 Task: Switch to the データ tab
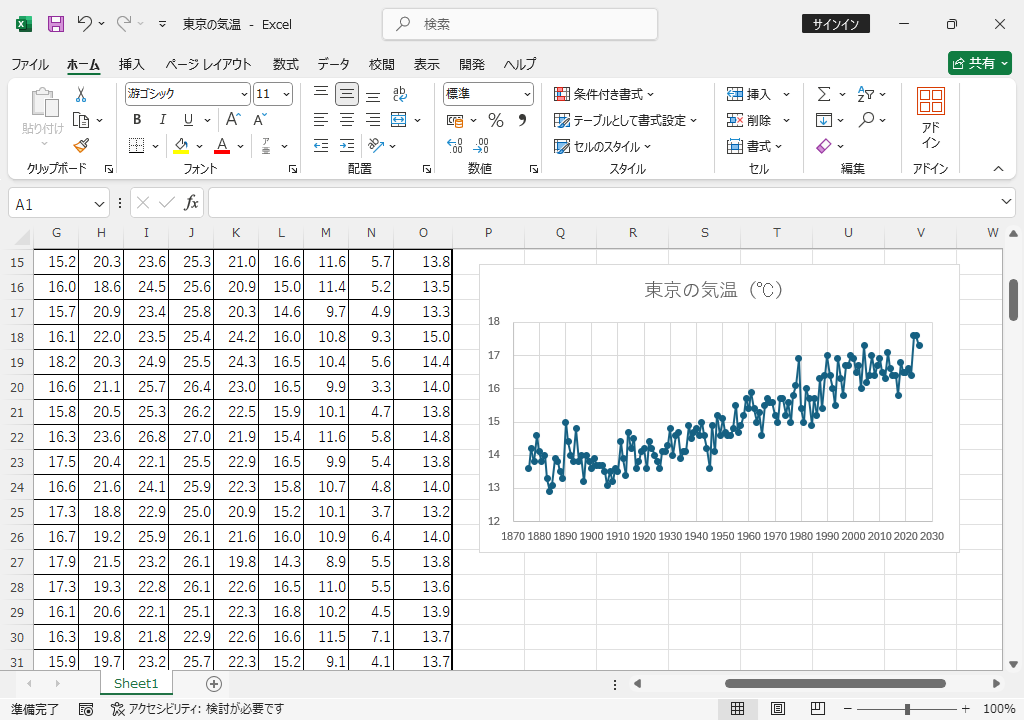pyautogui.click(x=333, y=64)
